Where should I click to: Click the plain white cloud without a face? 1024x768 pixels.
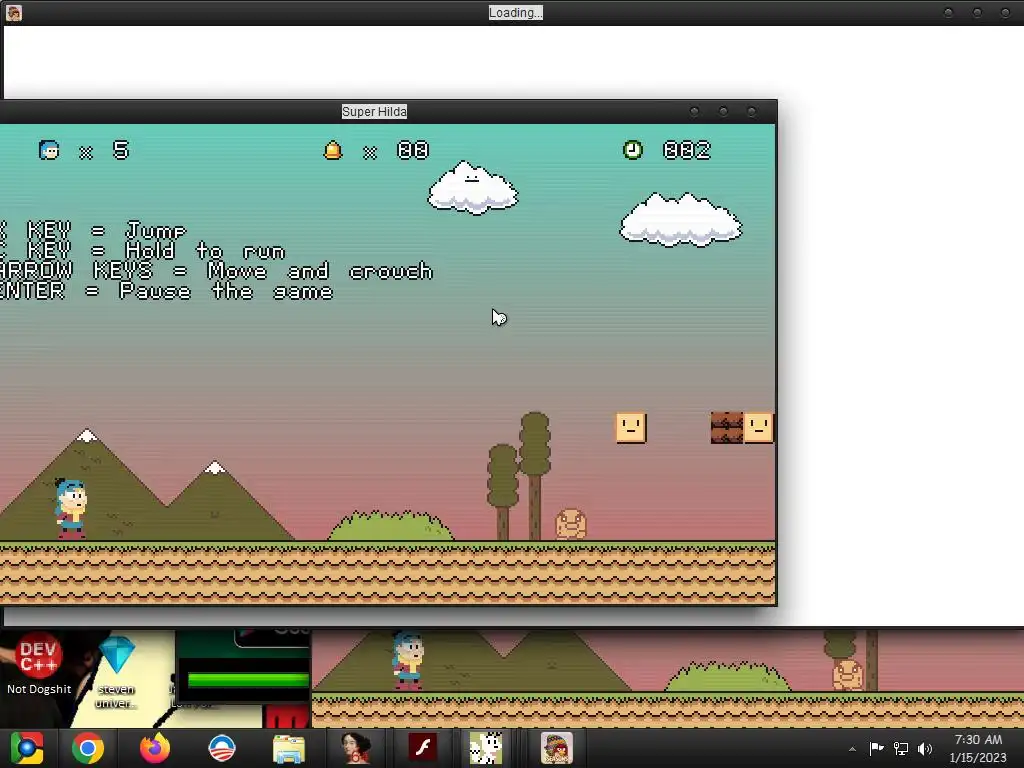[680, 220]
